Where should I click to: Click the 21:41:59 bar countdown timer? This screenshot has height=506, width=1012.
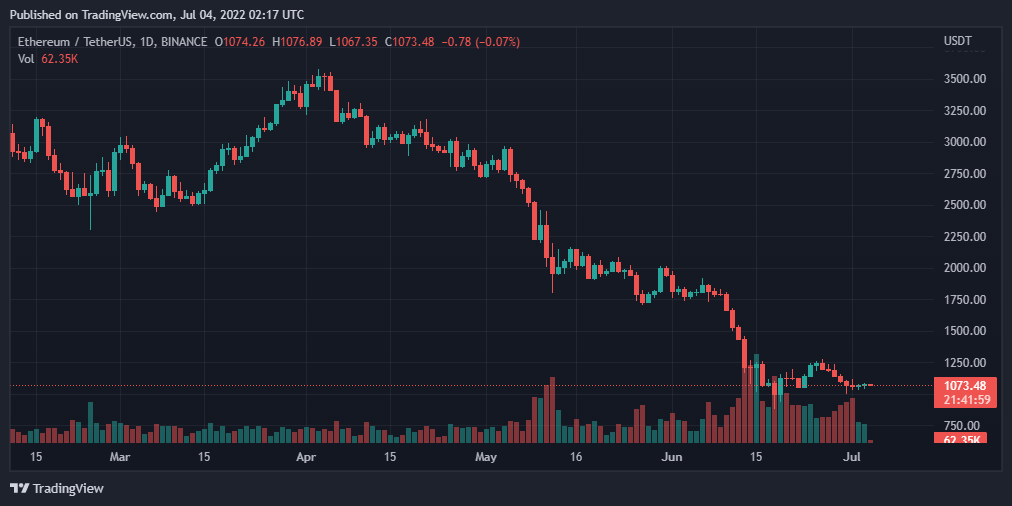[965, 400]
